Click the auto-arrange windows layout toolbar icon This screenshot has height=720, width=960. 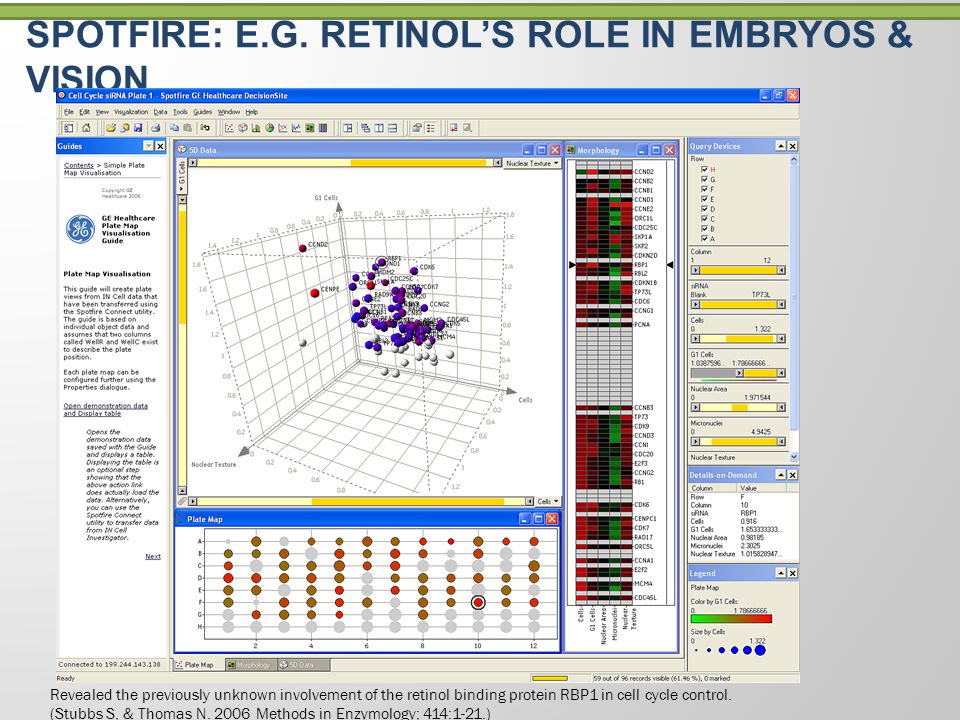(x=348, y=128)
